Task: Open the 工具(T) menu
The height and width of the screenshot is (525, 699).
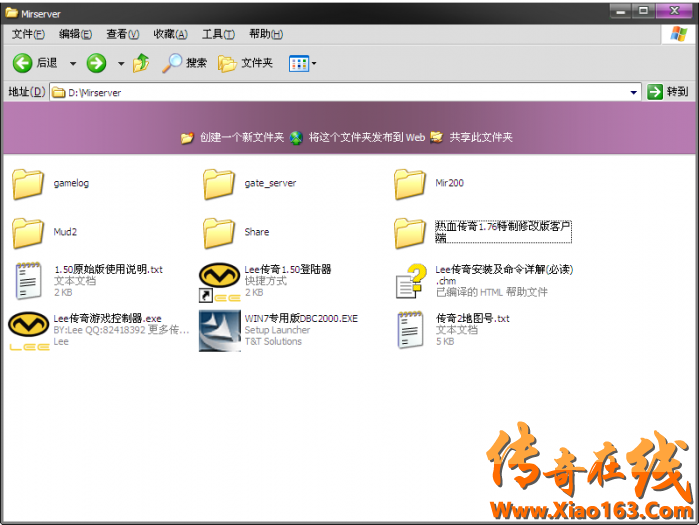Action: pyautogui.click(x=218, y=34)
